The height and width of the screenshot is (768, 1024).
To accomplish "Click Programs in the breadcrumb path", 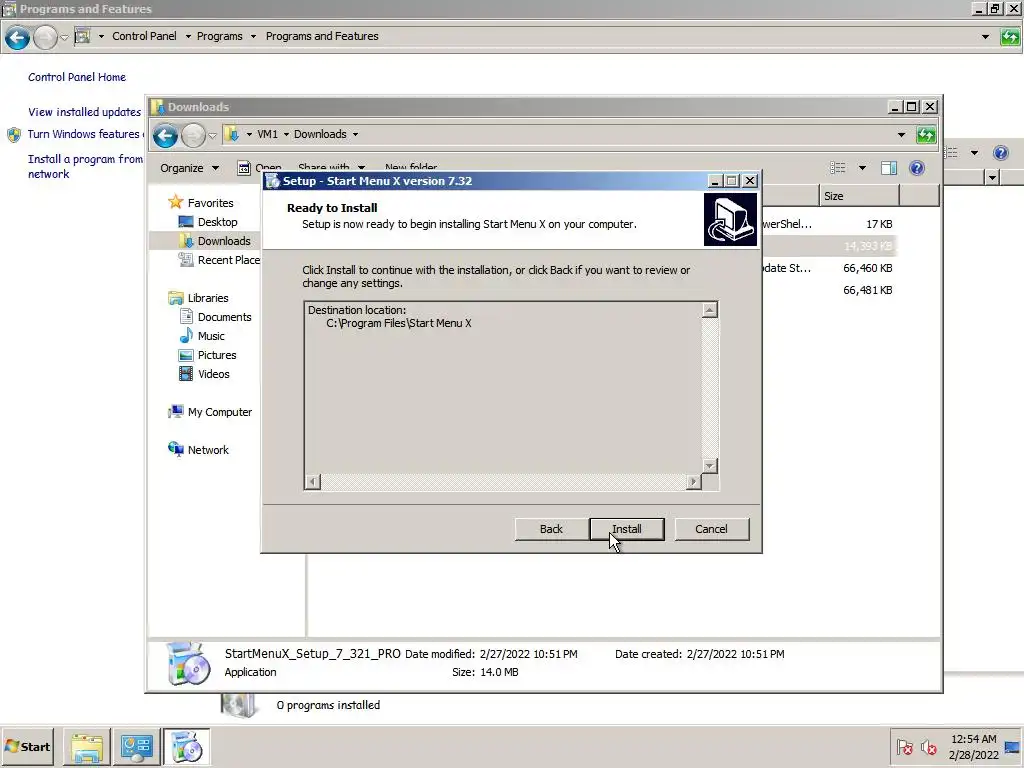I will [x=219, y=36].
